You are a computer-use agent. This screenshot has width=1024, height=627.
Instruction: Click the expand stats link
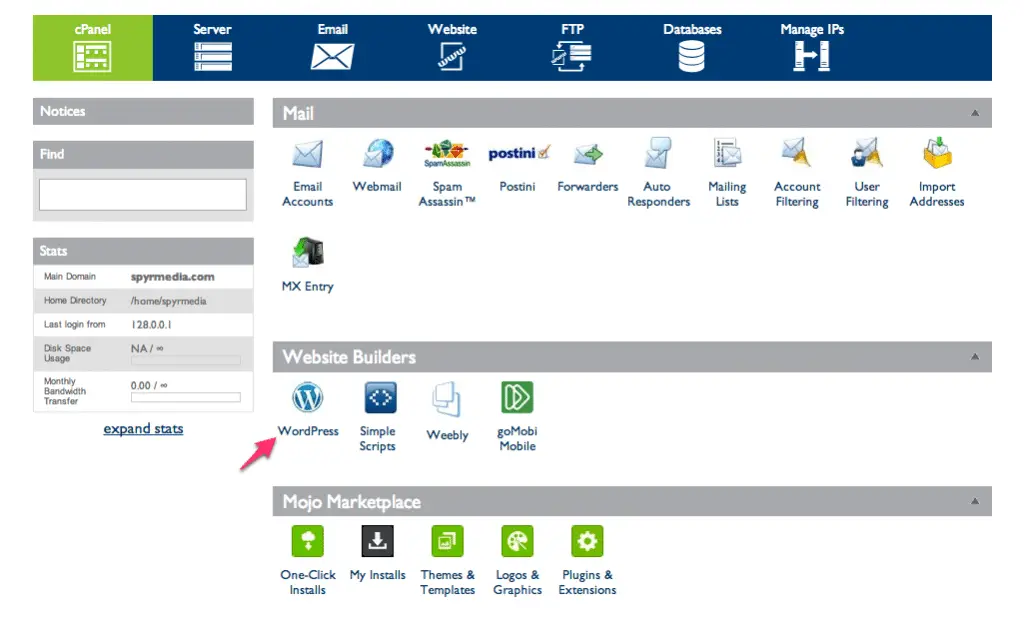tap(143, 428)
